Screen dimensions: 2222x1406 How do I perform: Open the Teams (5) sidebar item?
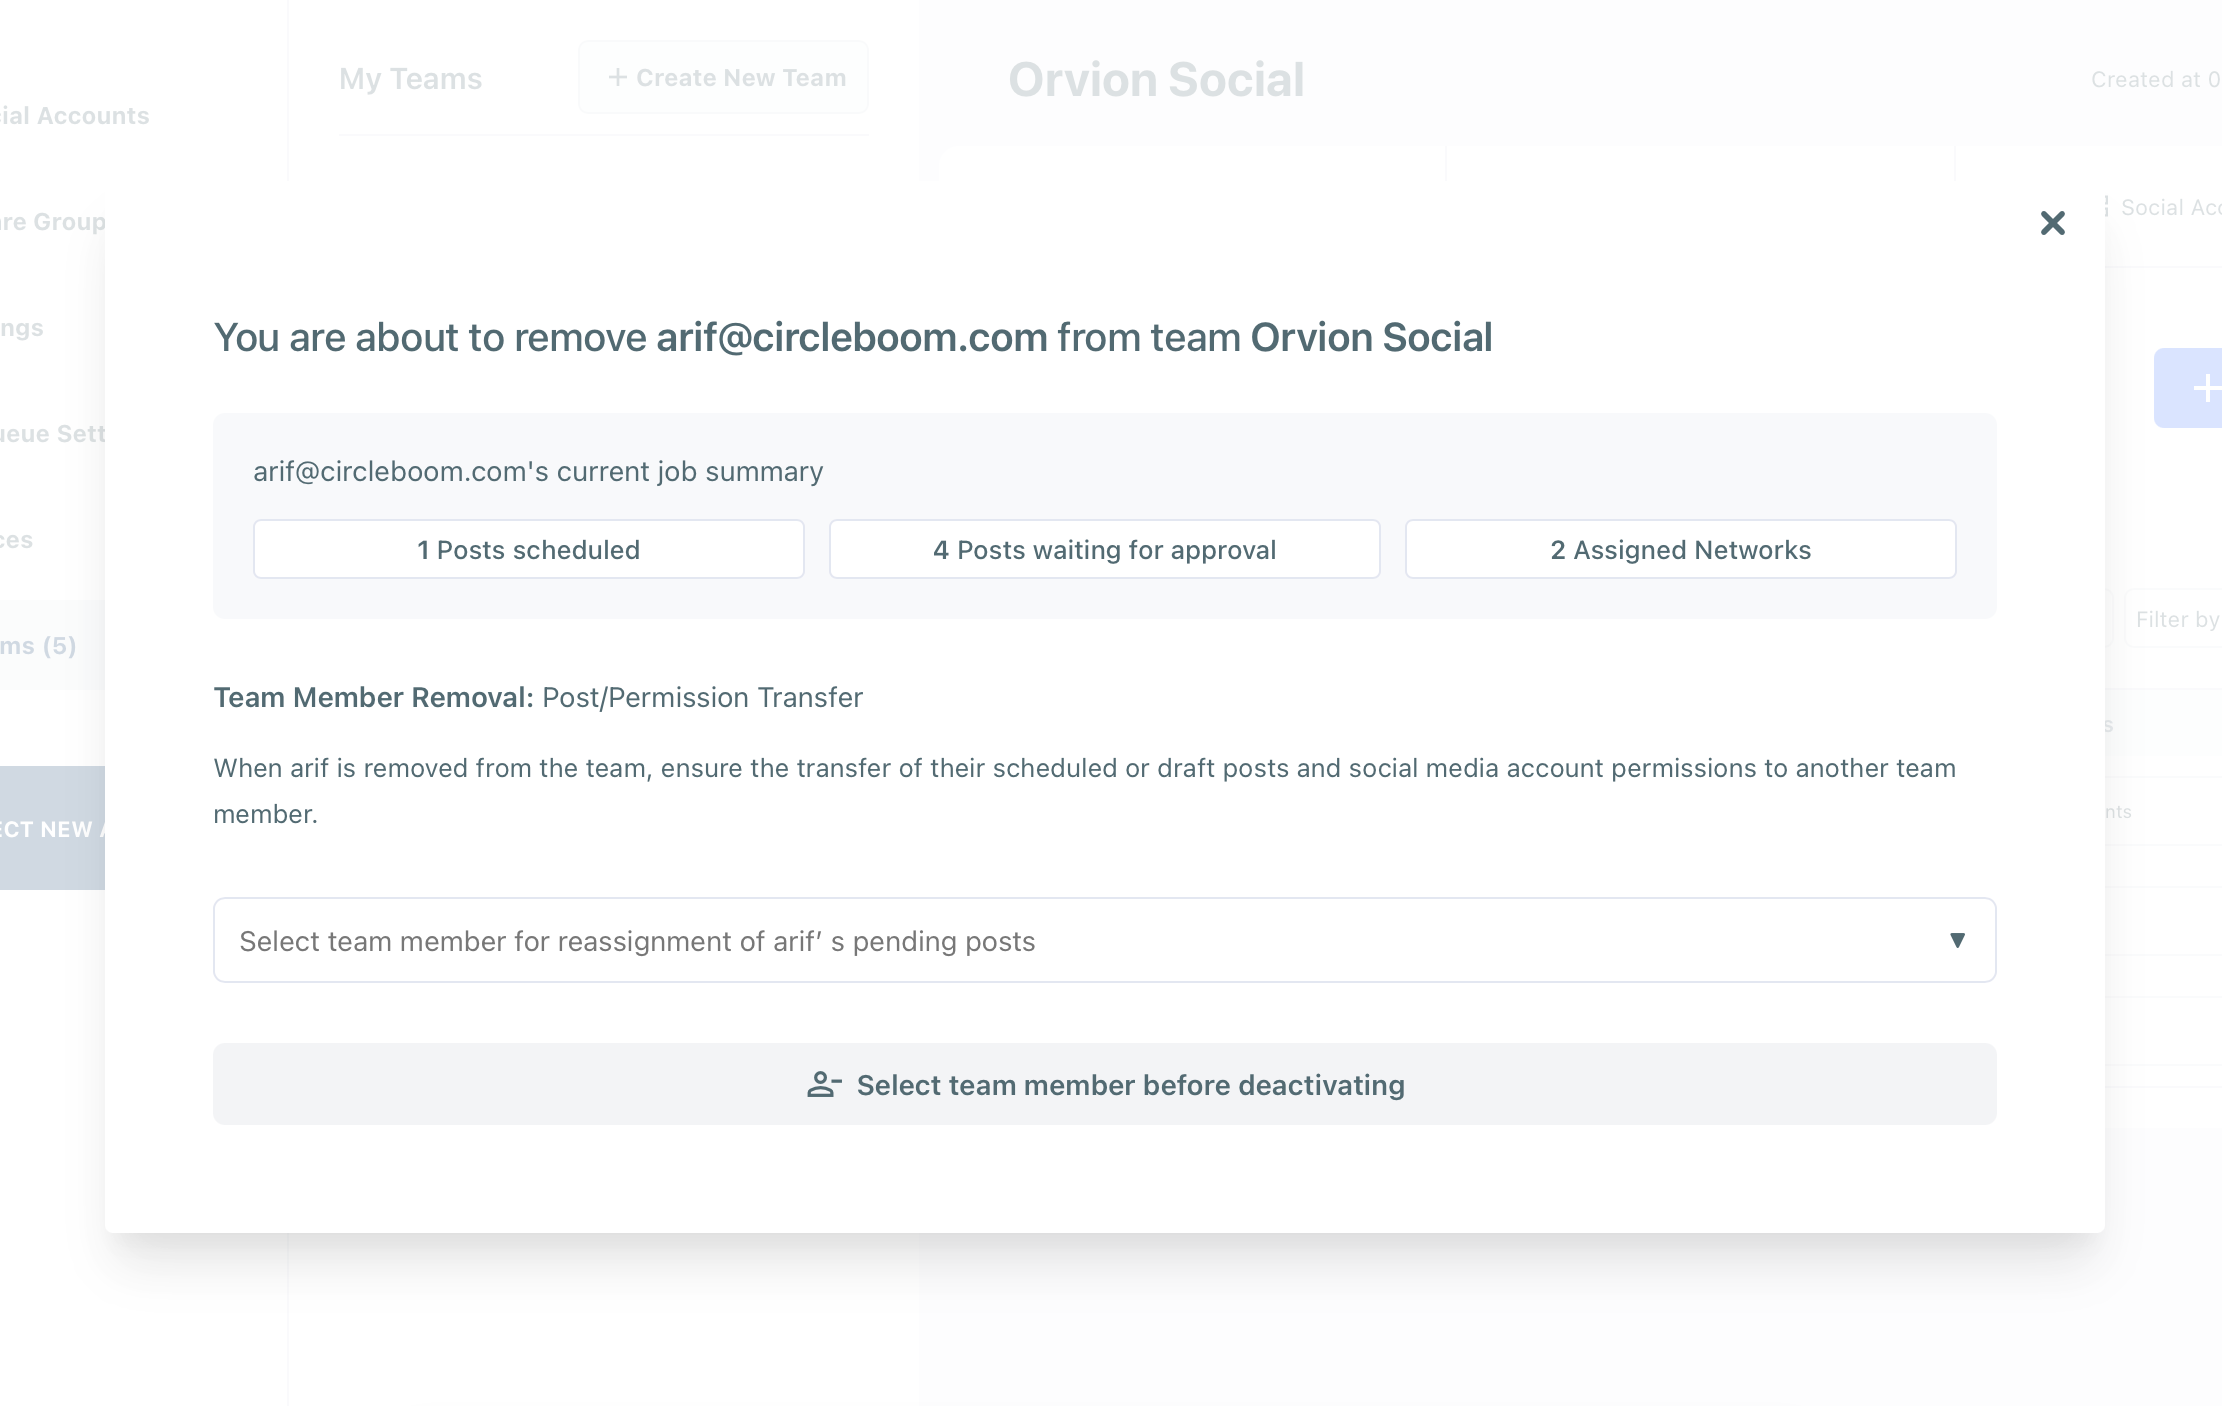click(40, 646)
